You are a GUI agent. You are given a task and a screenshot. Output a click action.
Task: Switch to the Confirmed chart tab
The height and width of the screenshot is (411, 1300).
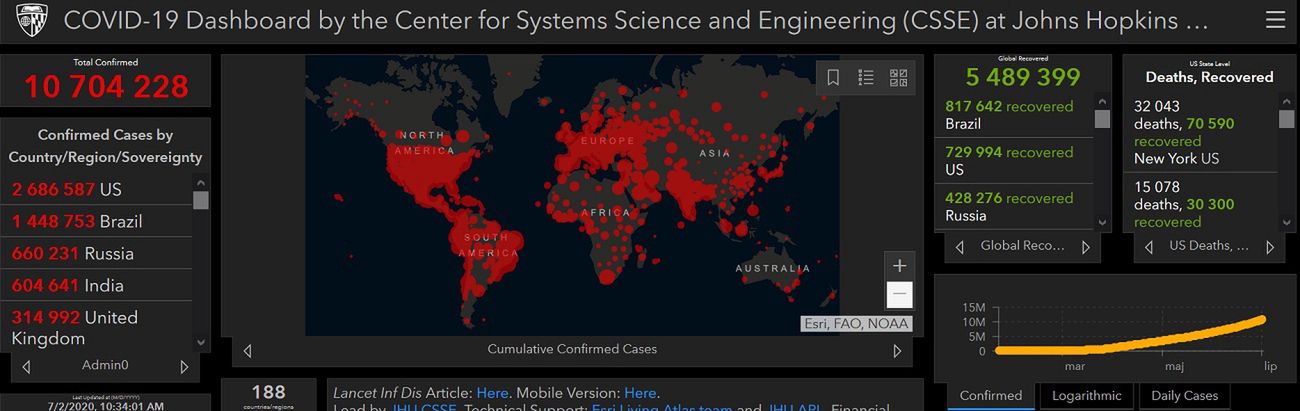pyautogui.click(x=991, y=396)
